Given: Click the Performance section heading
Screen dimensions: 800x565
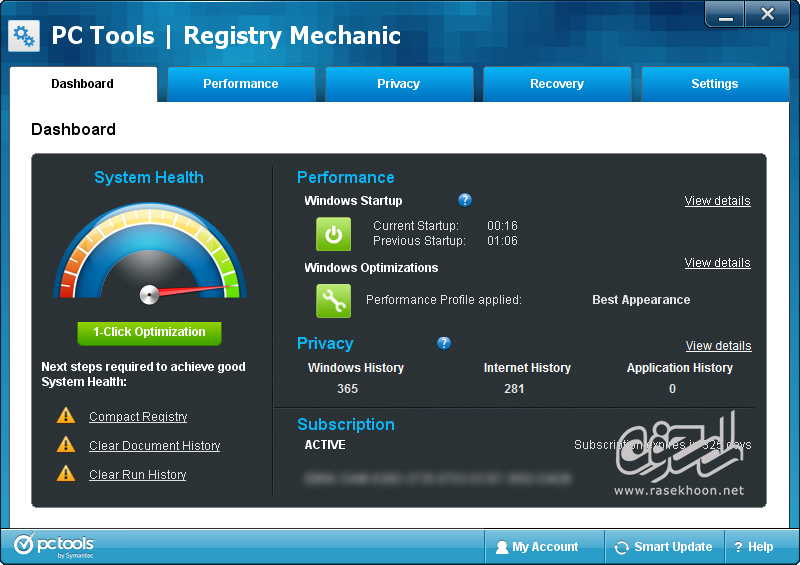Looking at the screenshot, I should click(x=346, y=178).
